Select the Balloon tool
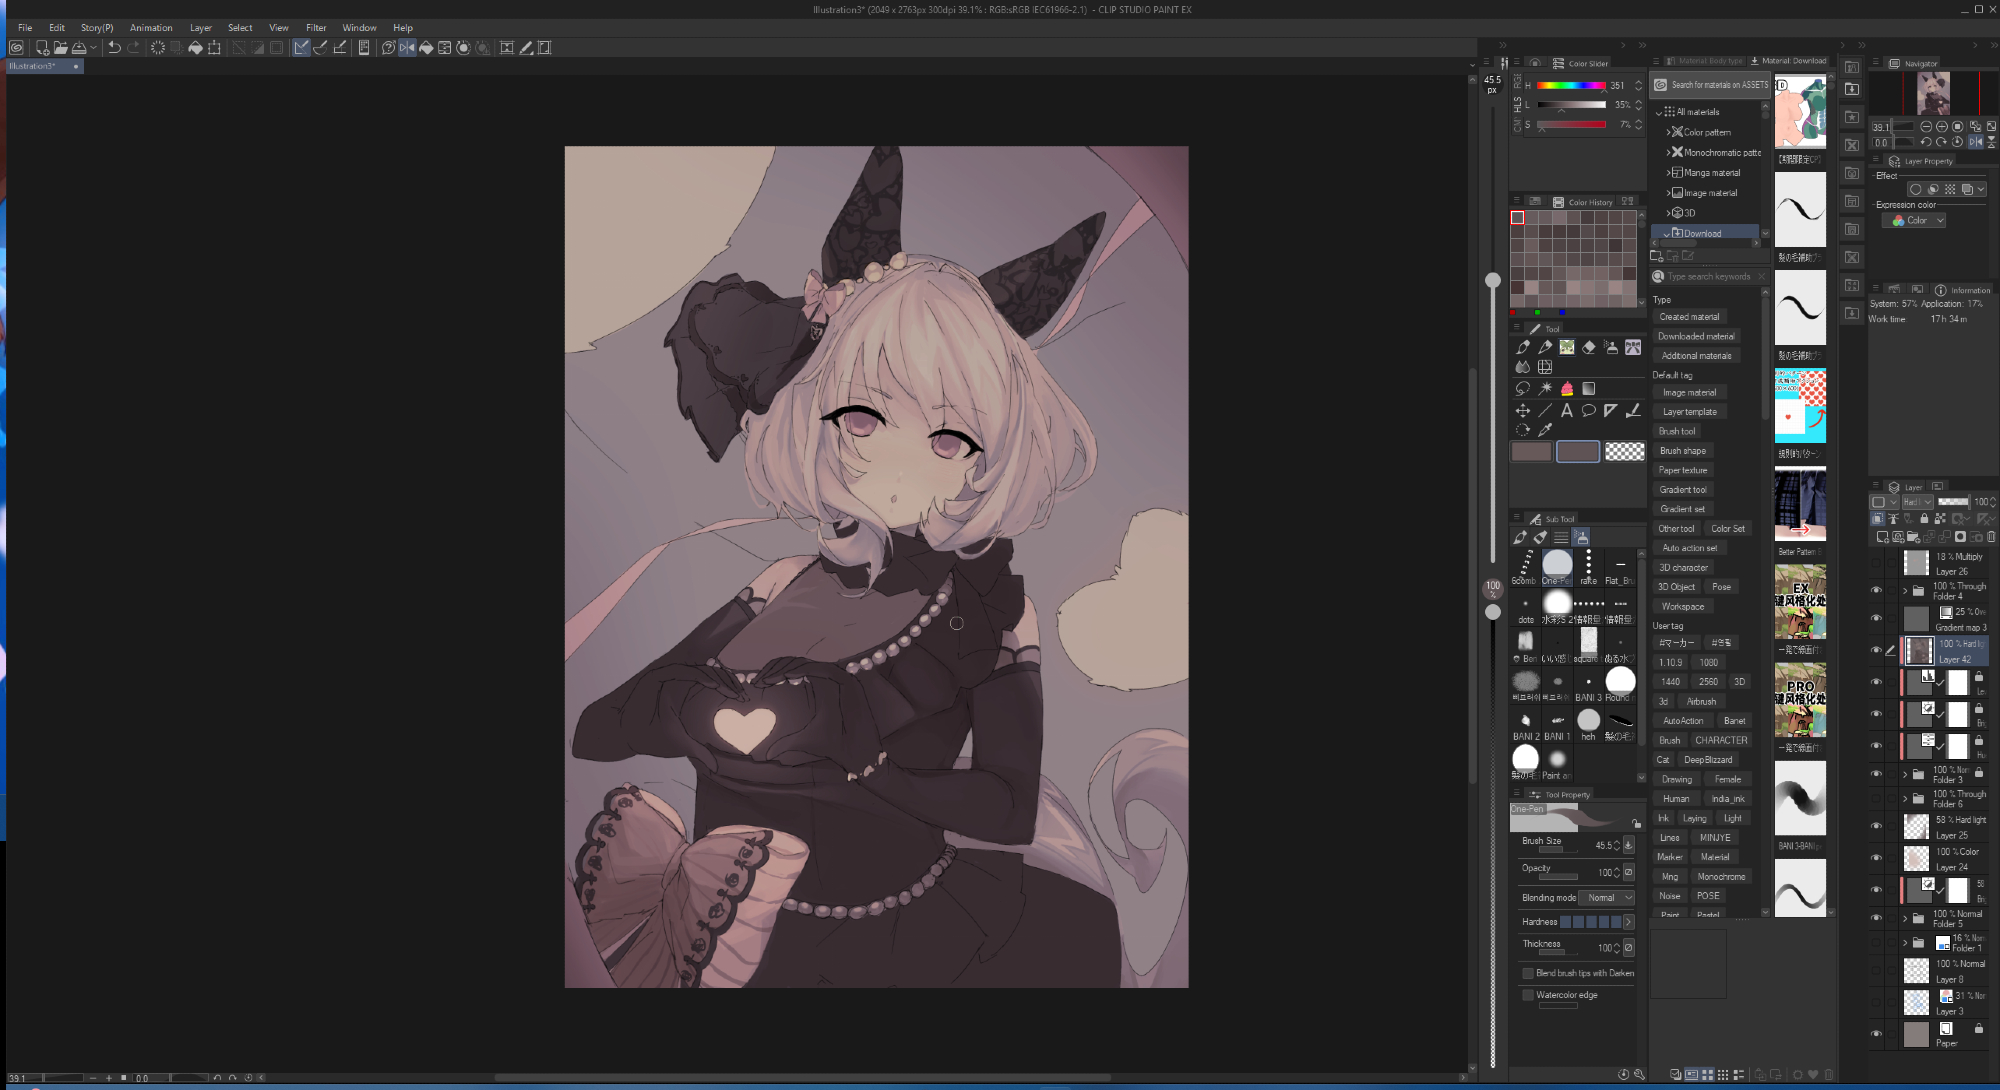This screenshot has width=2000, height=1090. (1589, 410)
